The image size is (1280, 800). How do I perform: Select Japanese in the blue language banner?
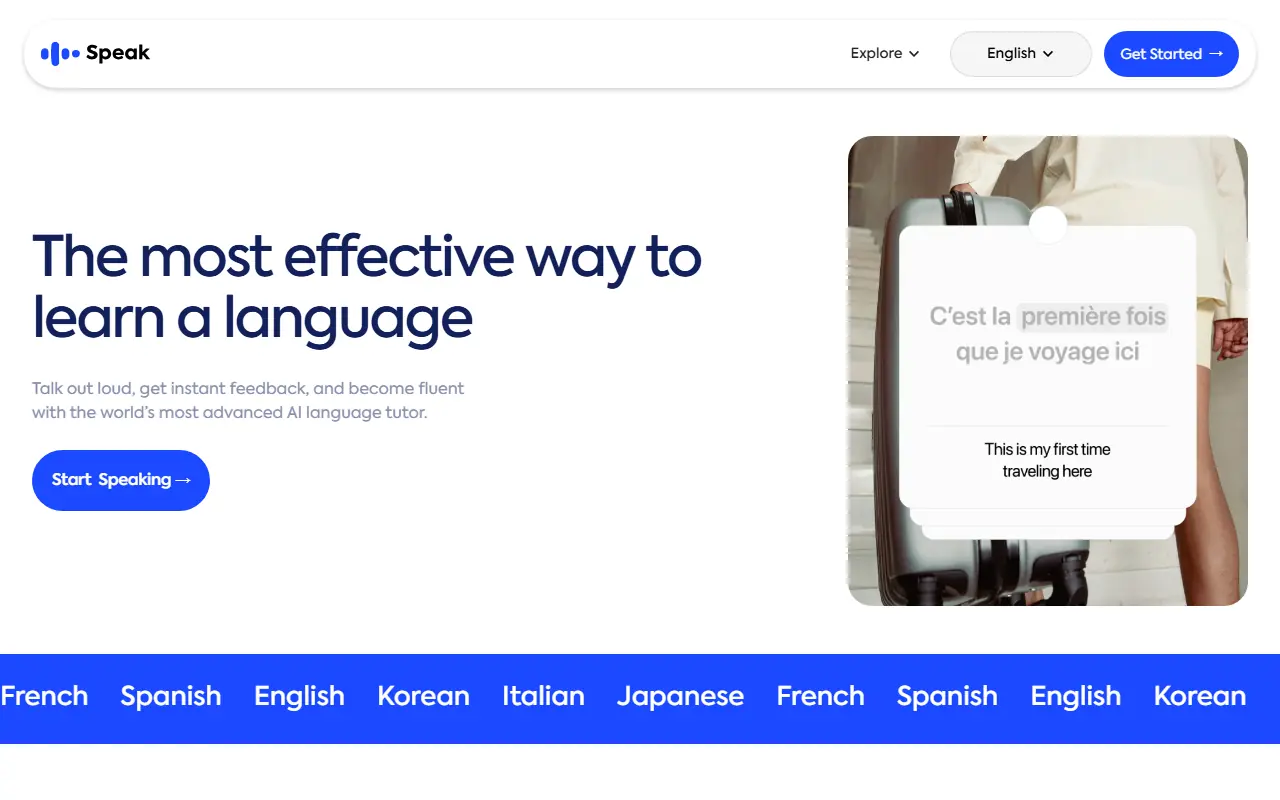pos(680,697)
